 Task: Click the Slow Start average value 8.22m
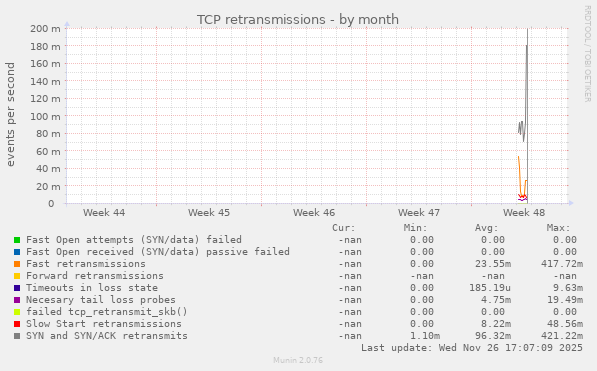[496, 324]
